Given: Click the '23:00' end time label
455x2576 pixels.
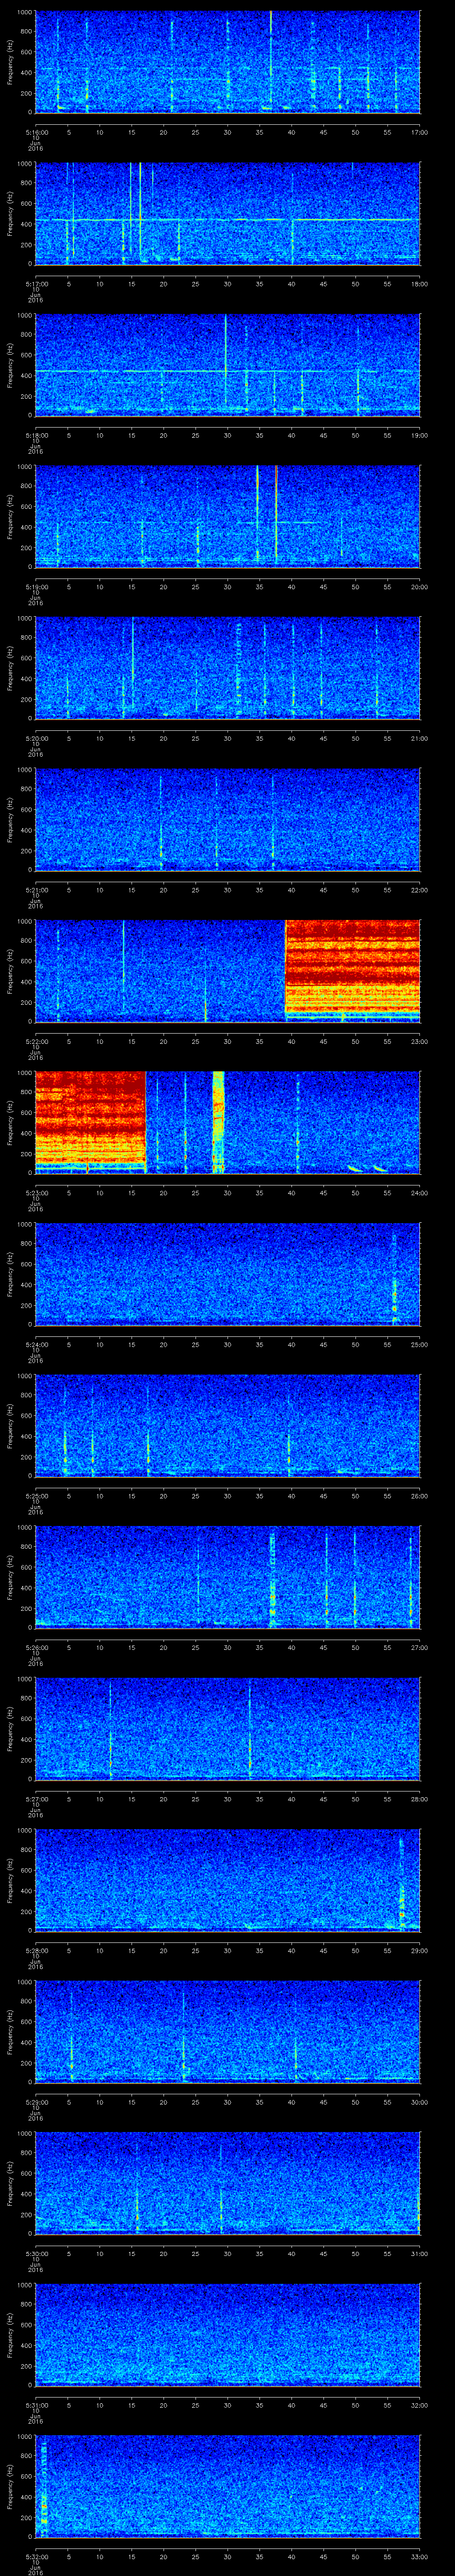Looking at the screenshot, I should 419,1041.
